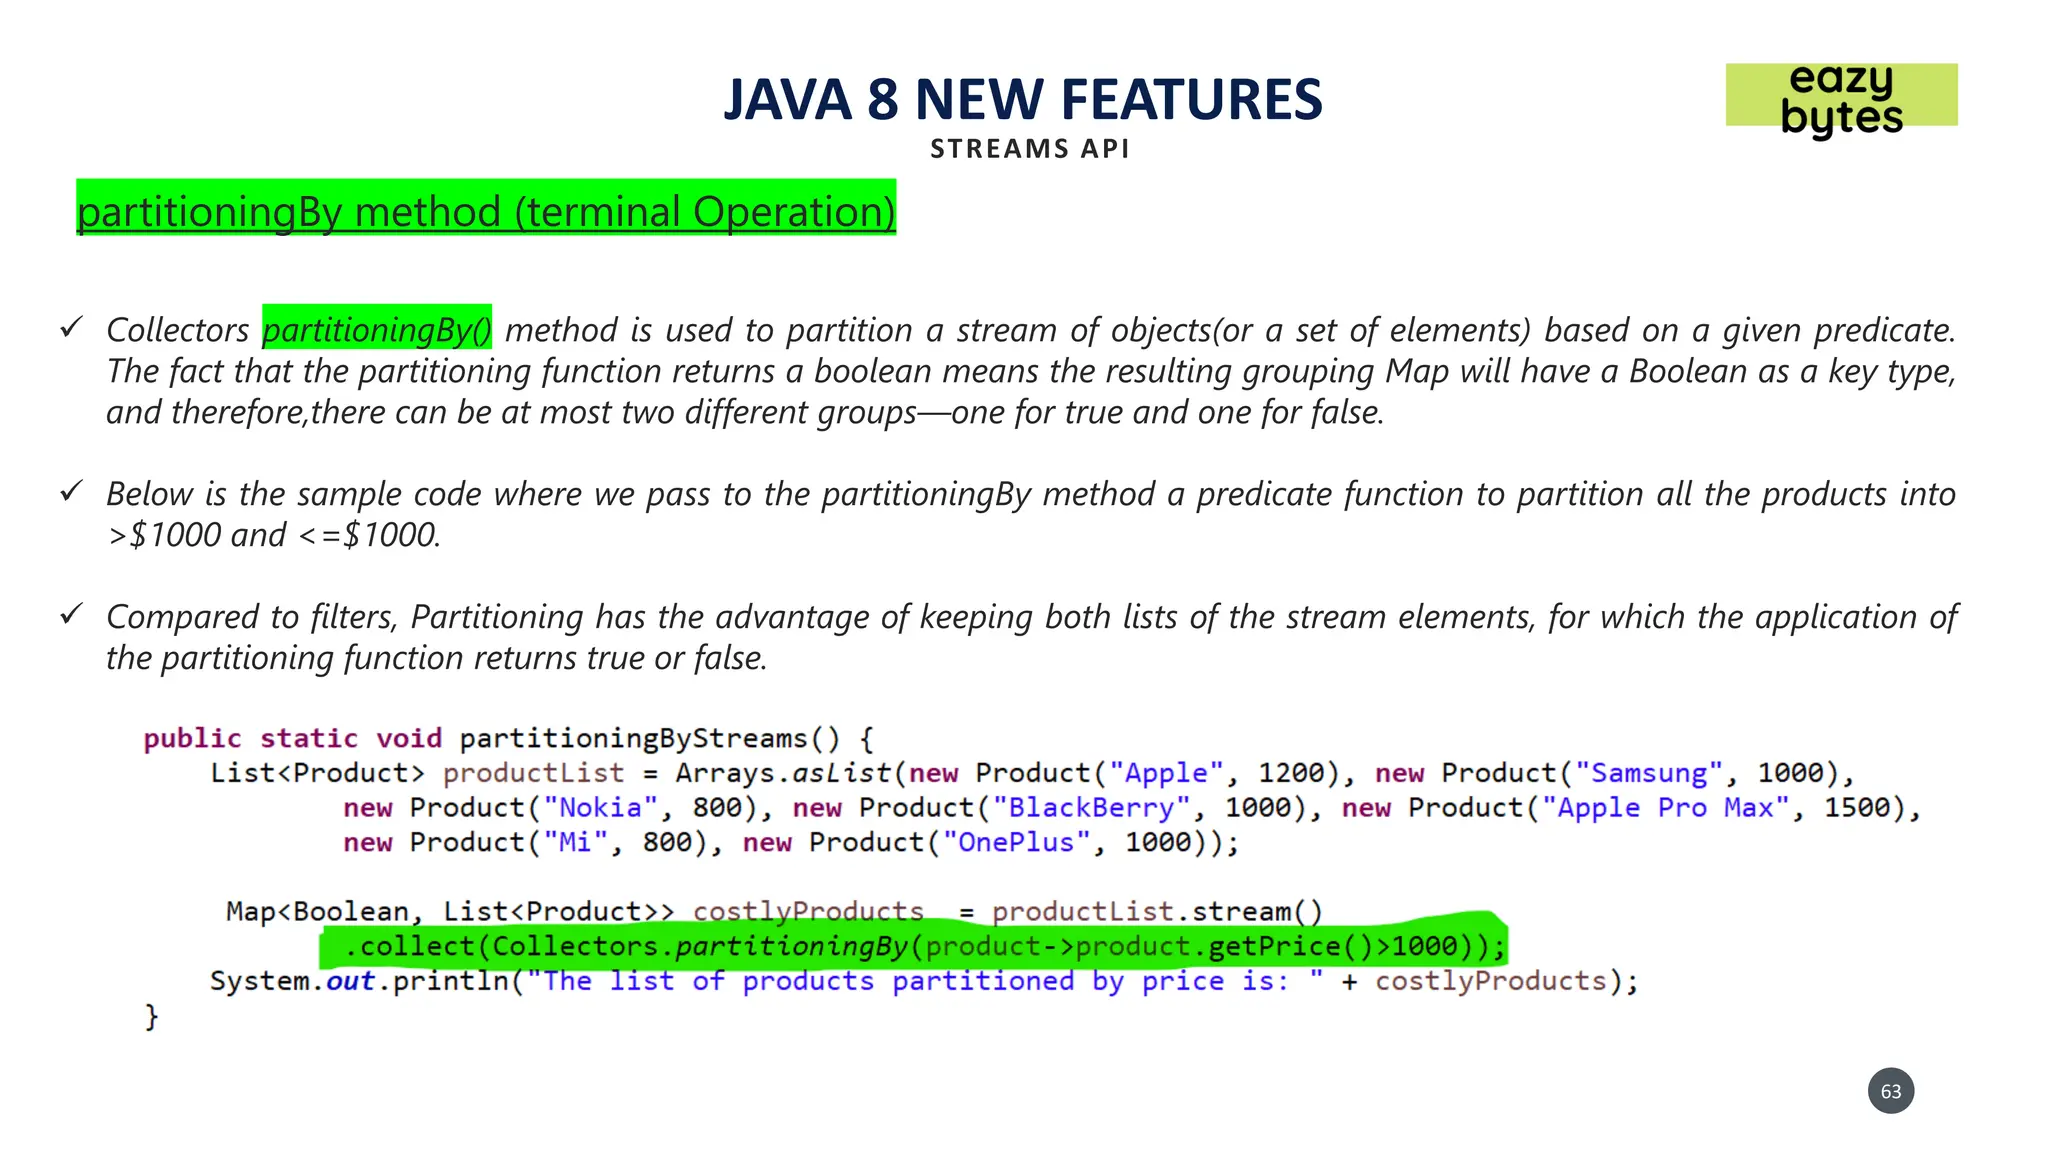Click the highlighted partitioningBy() word in first bullet

click(377, 329)
